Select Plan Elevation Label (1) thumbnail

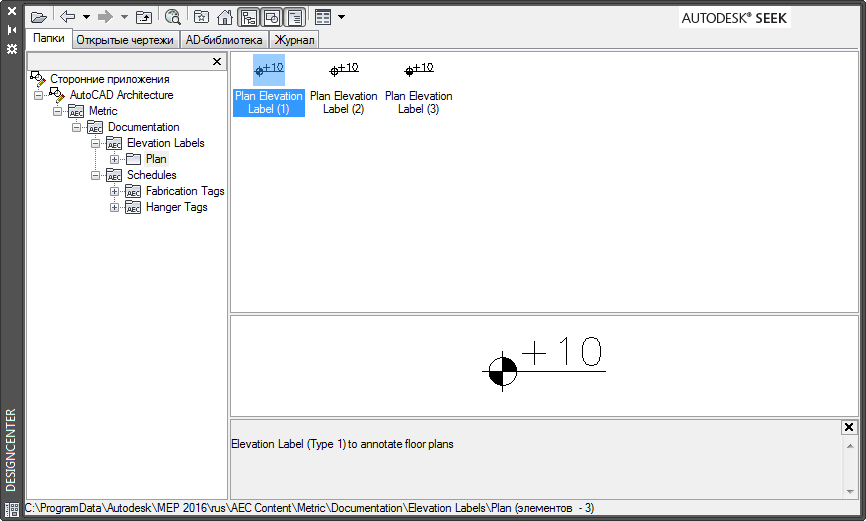[269, 70]
